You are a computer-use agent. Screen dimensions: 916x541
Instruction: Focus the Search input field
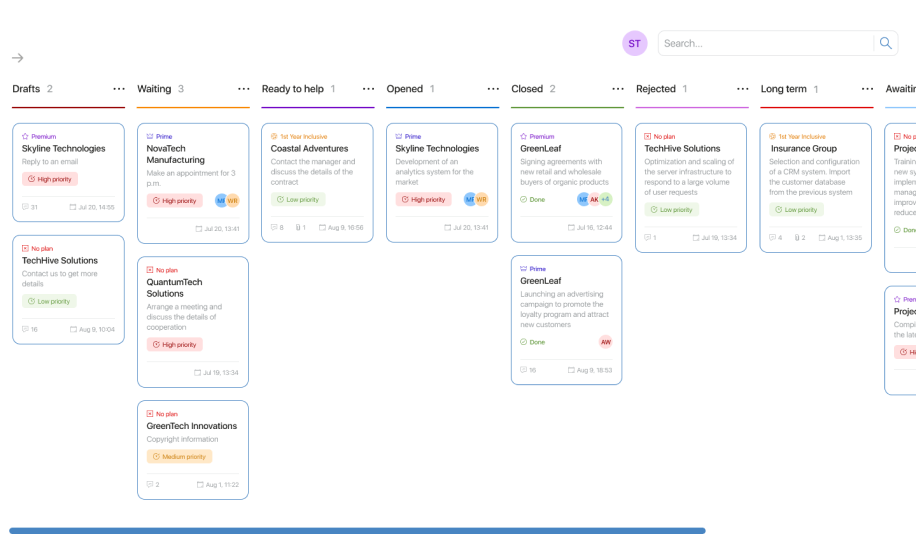pos(765,43)
